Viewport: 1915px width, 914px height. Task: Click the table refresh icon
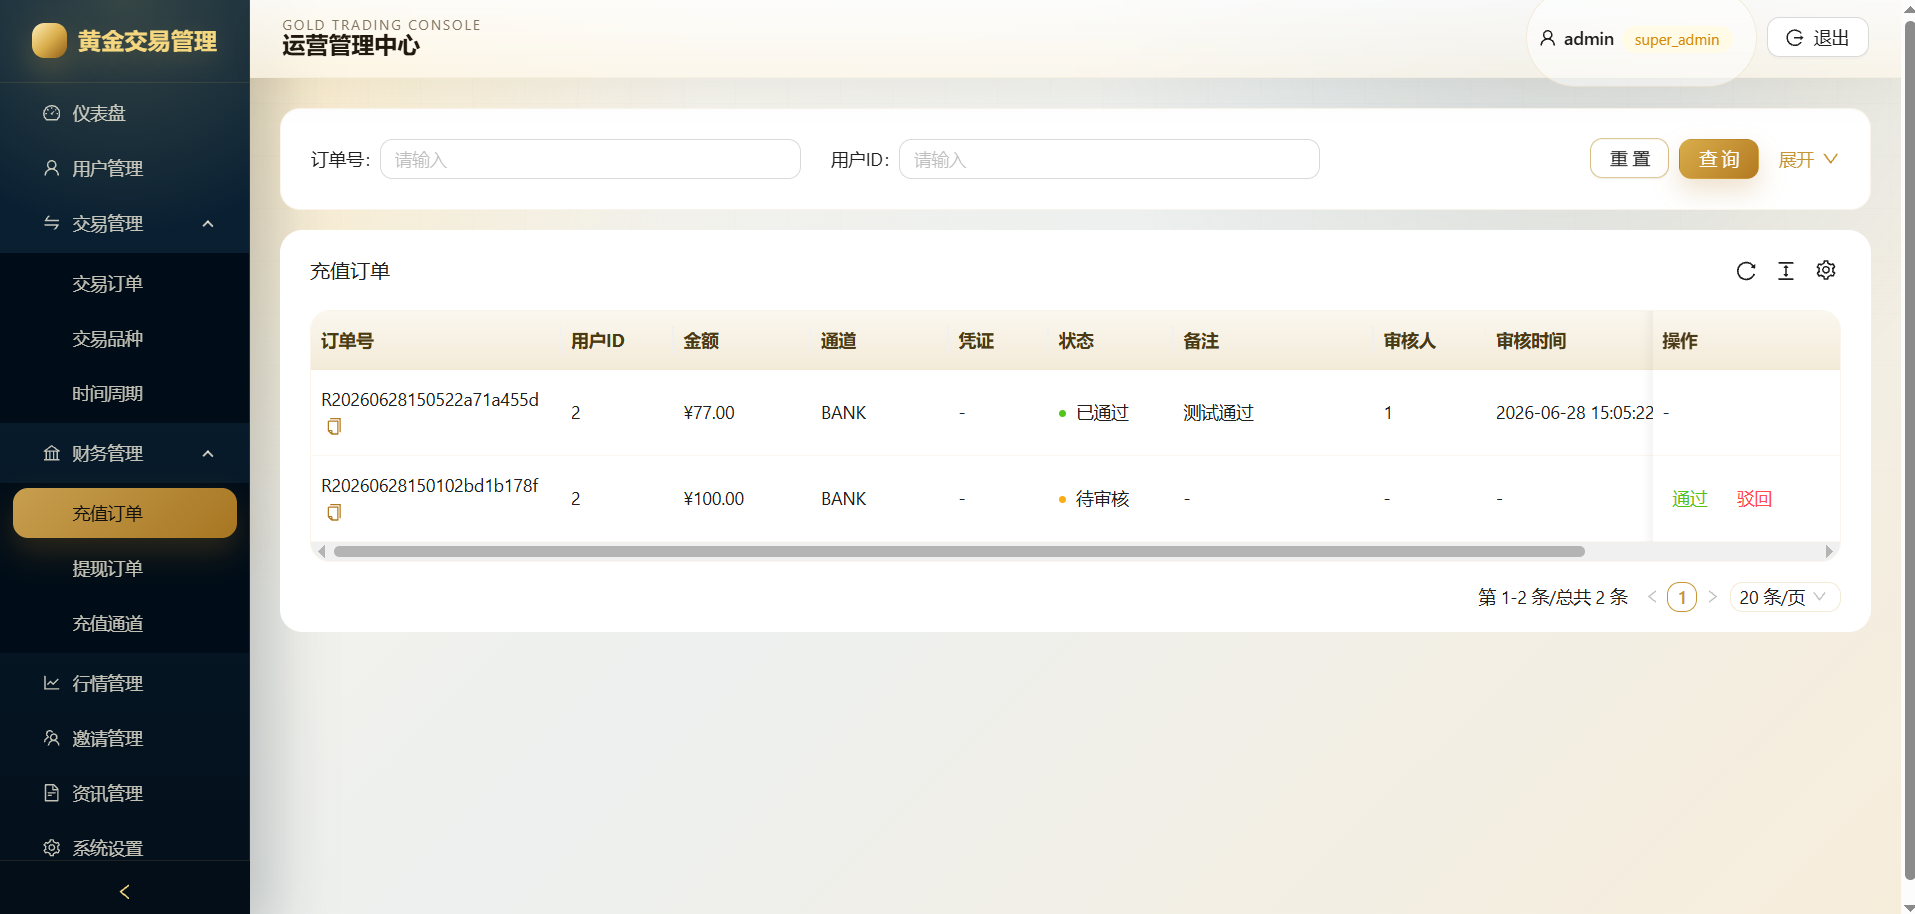[x=1746, y=271]
